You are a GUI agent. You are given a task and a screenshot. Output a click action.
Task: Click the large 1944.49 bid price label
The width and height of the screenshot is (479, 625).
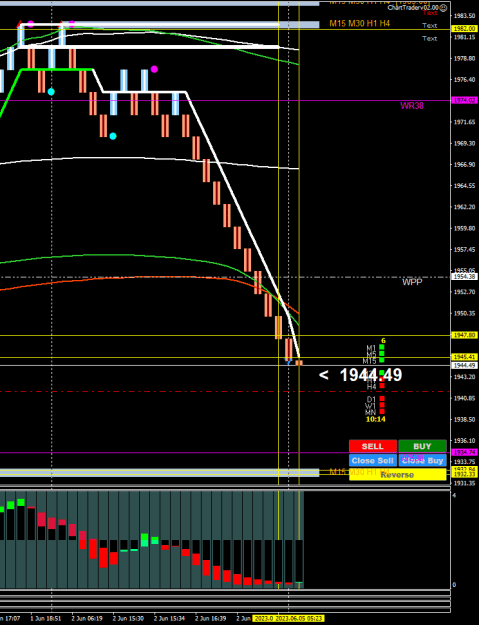371,375
